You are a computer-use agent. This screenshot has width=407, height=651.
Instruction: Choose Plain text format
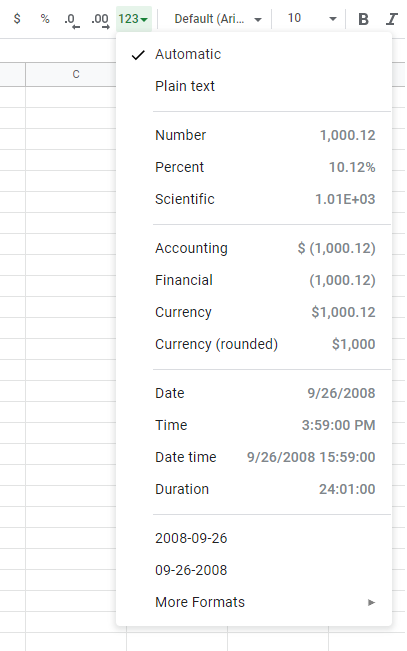coord(254,86)
